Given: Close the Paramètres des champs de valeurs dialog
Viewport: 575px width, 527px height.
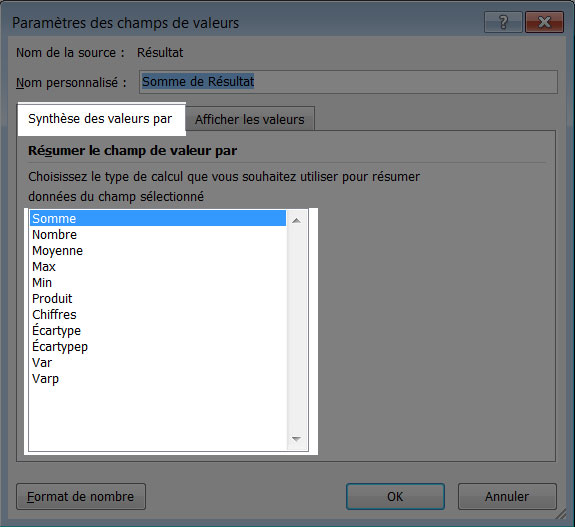Looking at the screenshot, I should click(544, 22).
